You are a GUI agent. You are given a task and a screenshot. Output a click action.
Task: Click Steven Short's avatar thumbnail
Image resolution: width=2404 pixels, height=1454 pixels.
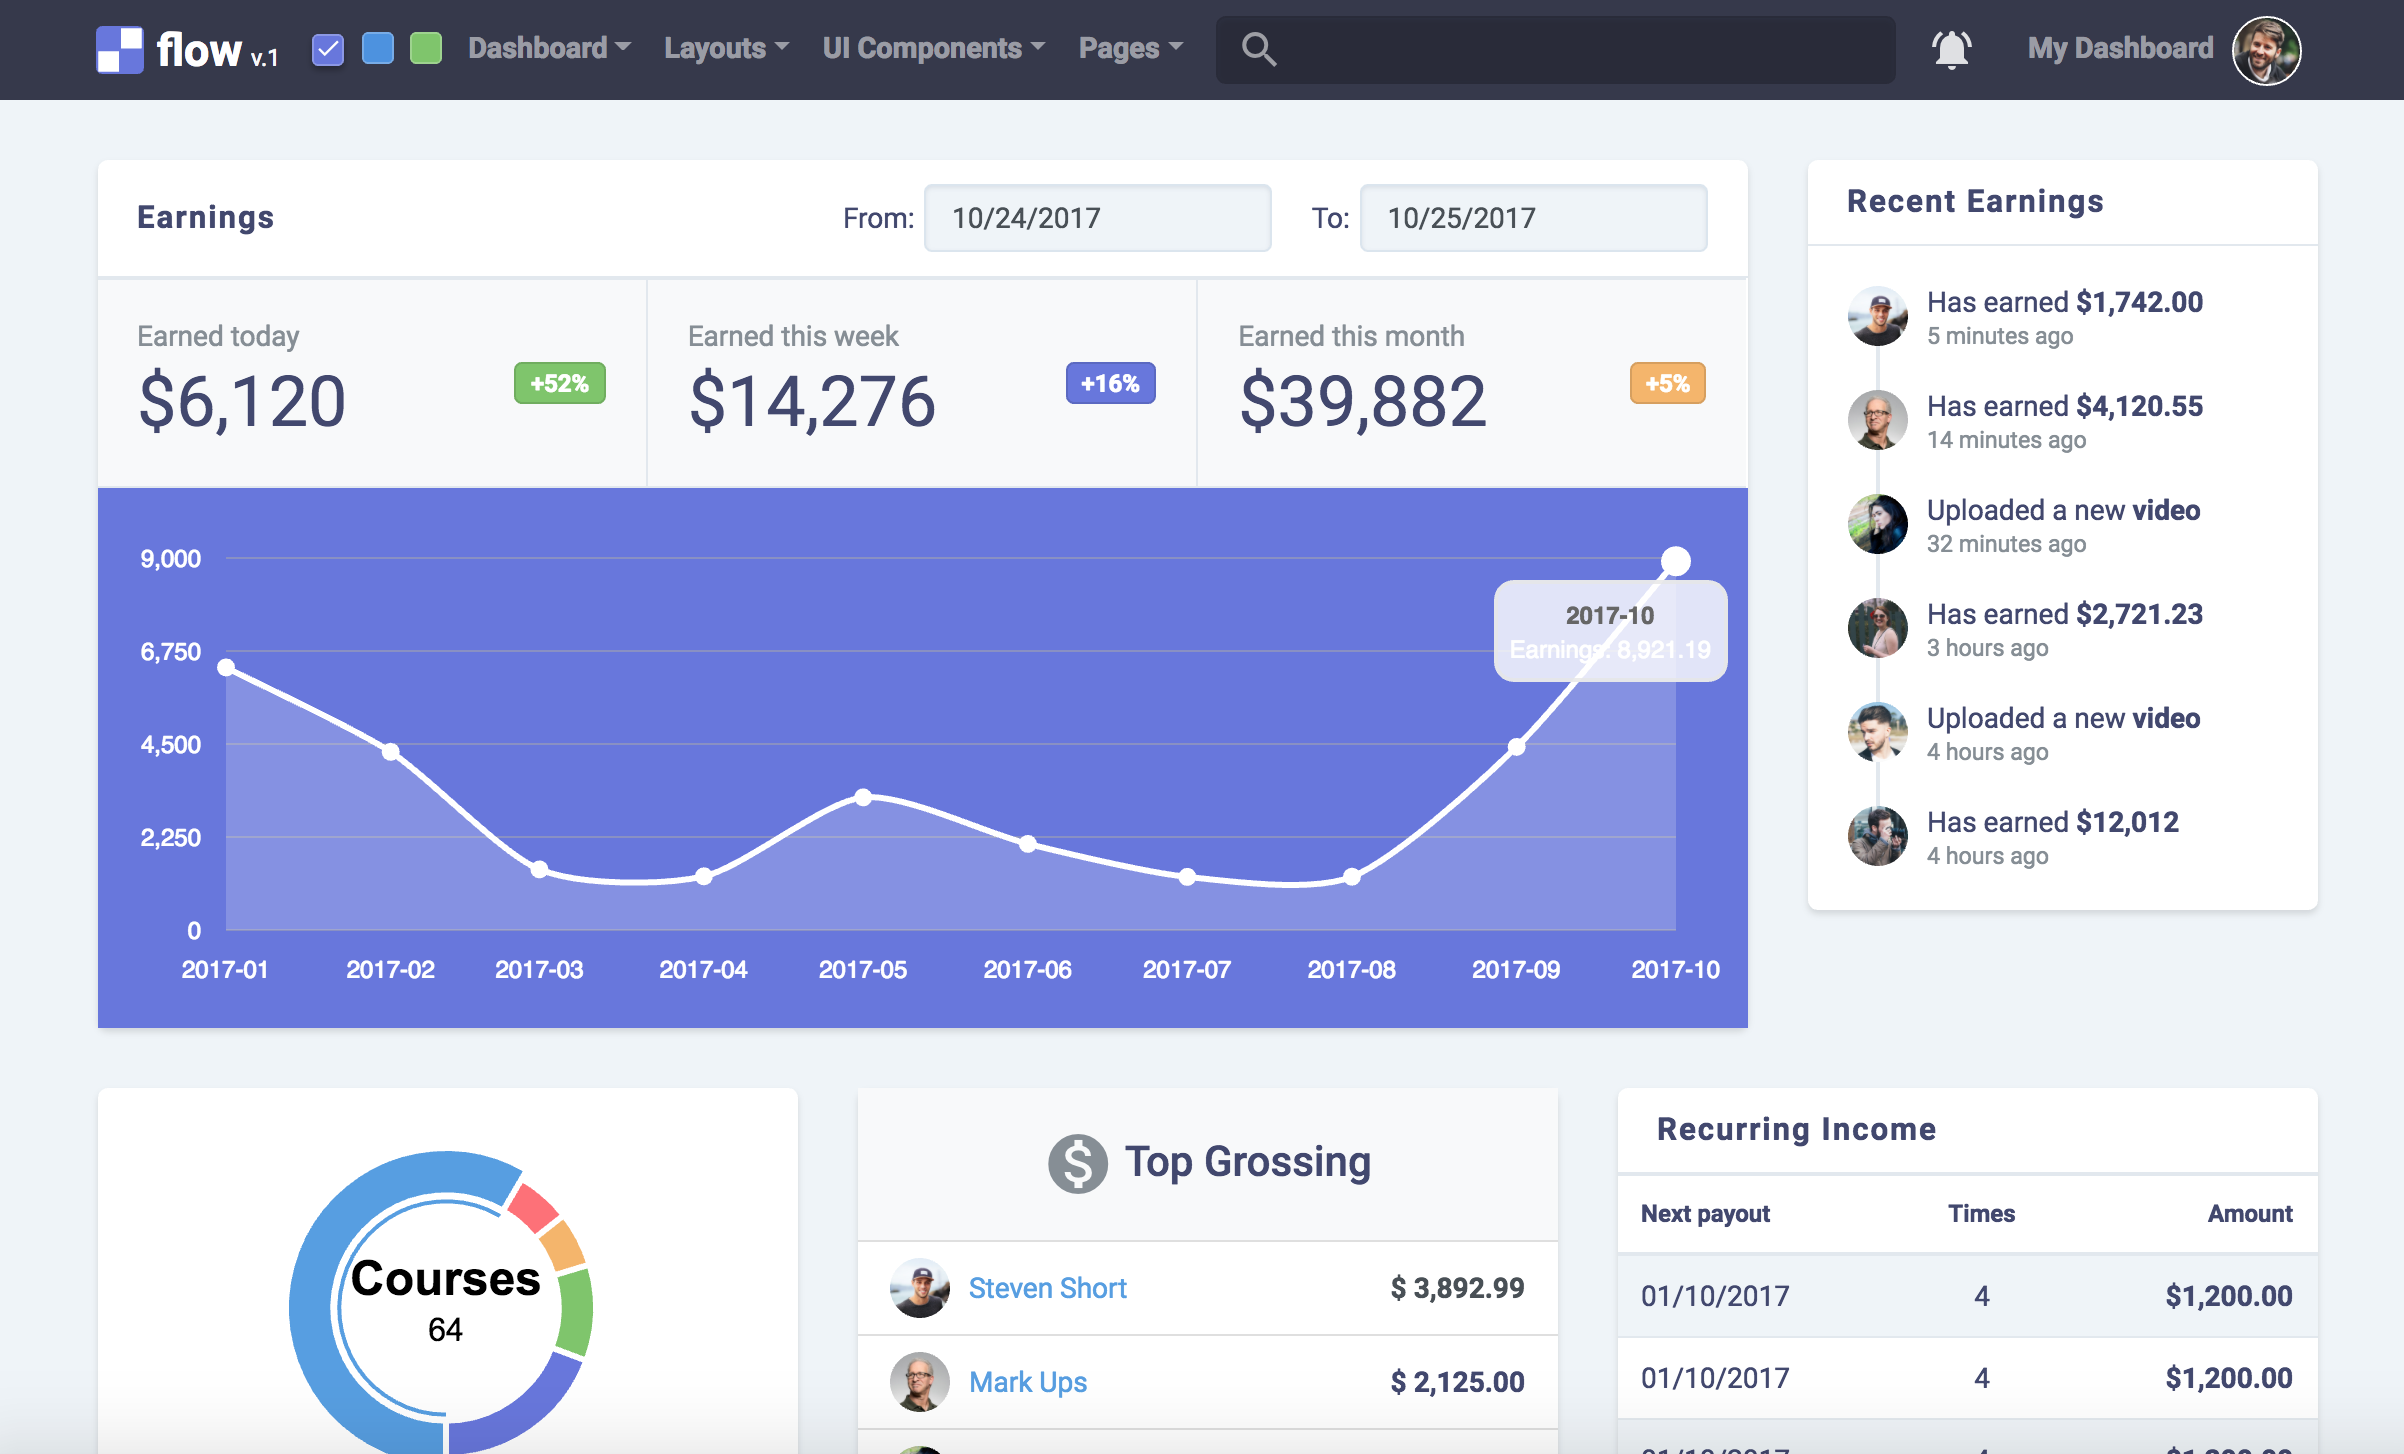pyautogui.click(x=919, y=1288)
